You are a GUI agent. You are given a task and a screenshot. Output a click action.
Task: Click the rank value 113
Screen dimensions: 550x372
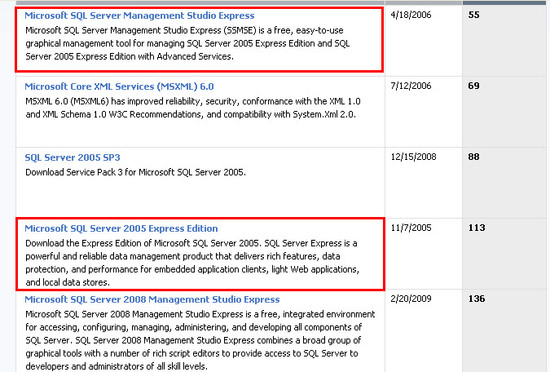(x=476, y=228)
